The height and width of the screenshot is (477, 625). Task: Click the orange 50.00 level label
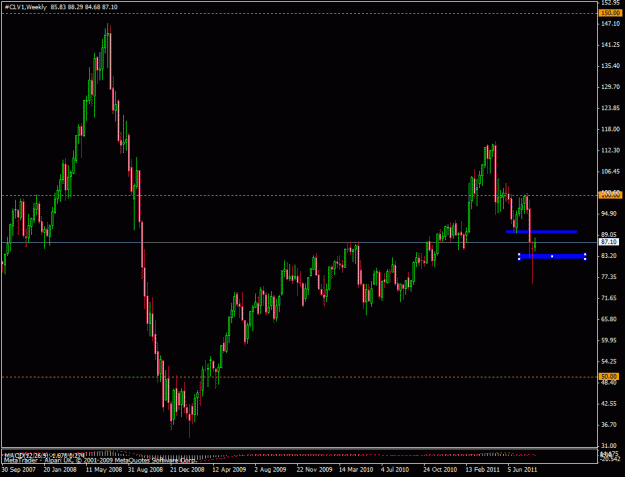point(609,376)
